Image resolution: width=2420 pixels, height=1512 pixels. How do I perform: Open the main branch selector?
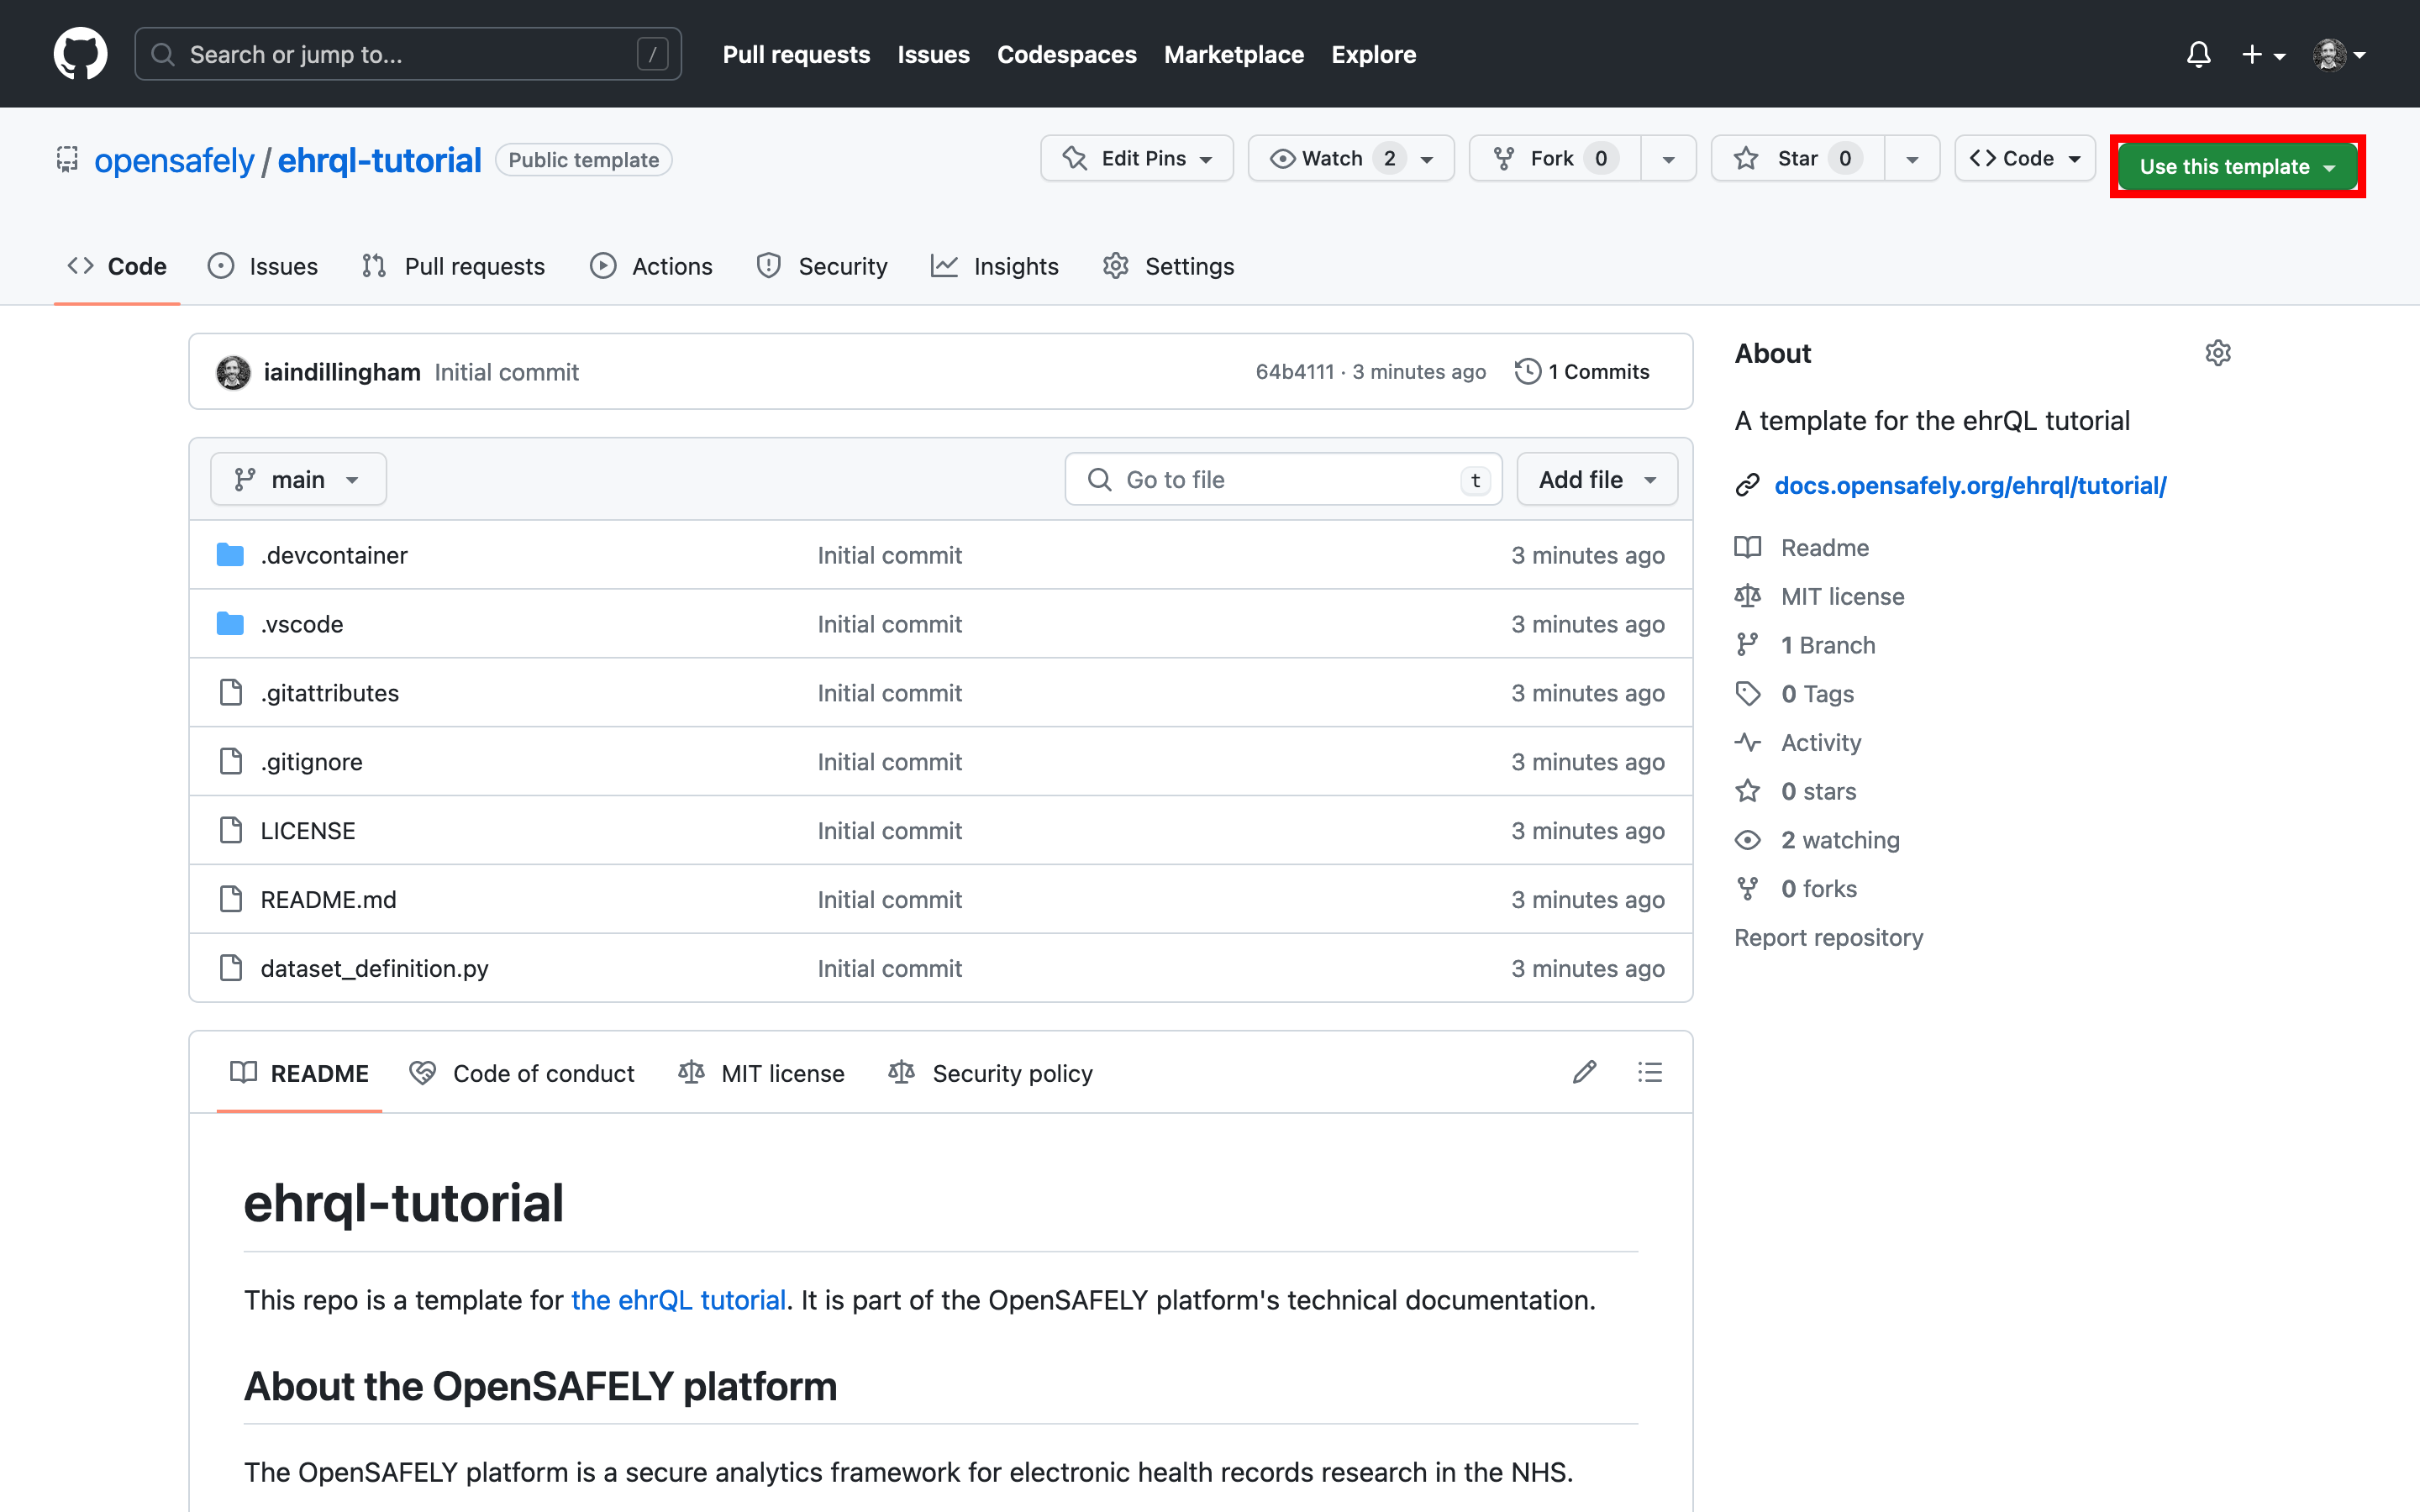pyautogui.click(x=298, y=480)
